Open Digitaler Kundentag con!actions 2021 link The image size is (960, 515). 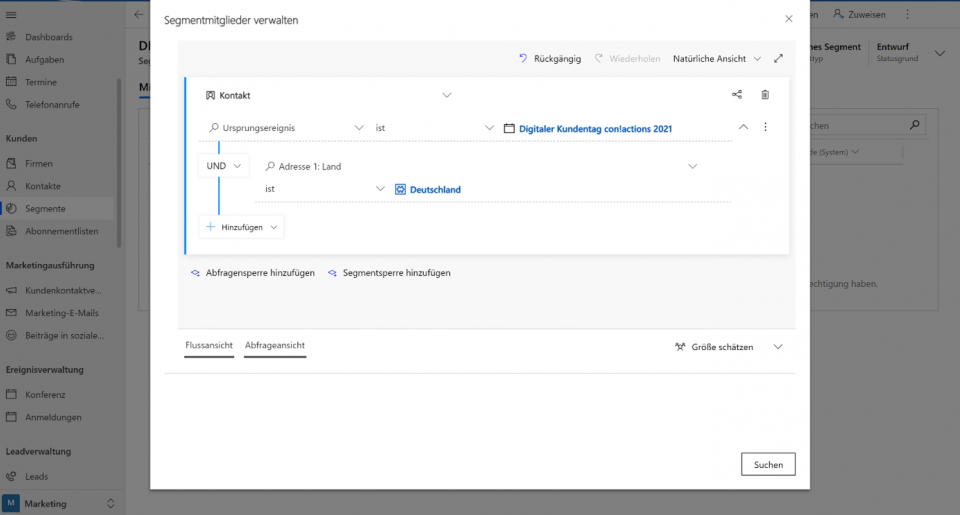pyautogui.click(x=595, y=128)
